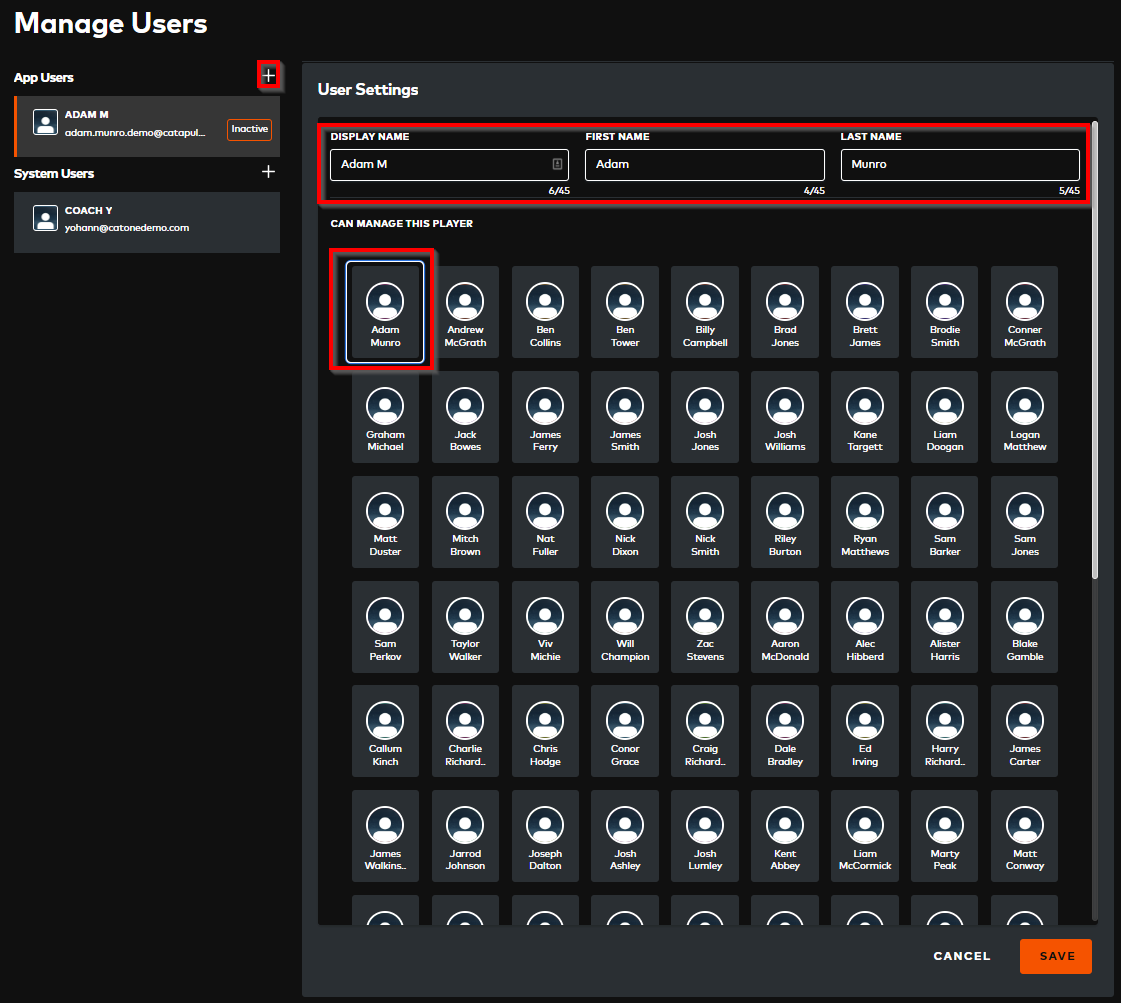Image resolution: width=1121 pixels, height=1003 pixels.
Task: Click the Inactive status badge for Adam M
Action: (x=250, y=129)
